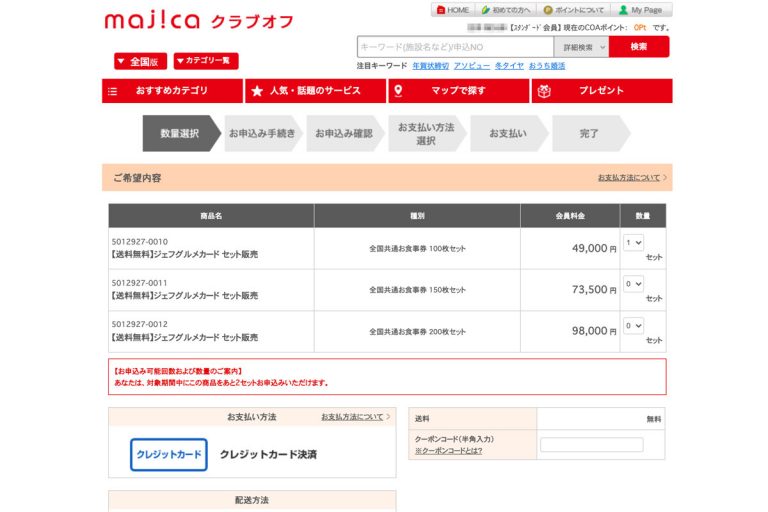The width and height of the screenshot is (768, 512).
Task: Click the 商品名 column header
Action: tap(211, 216)
